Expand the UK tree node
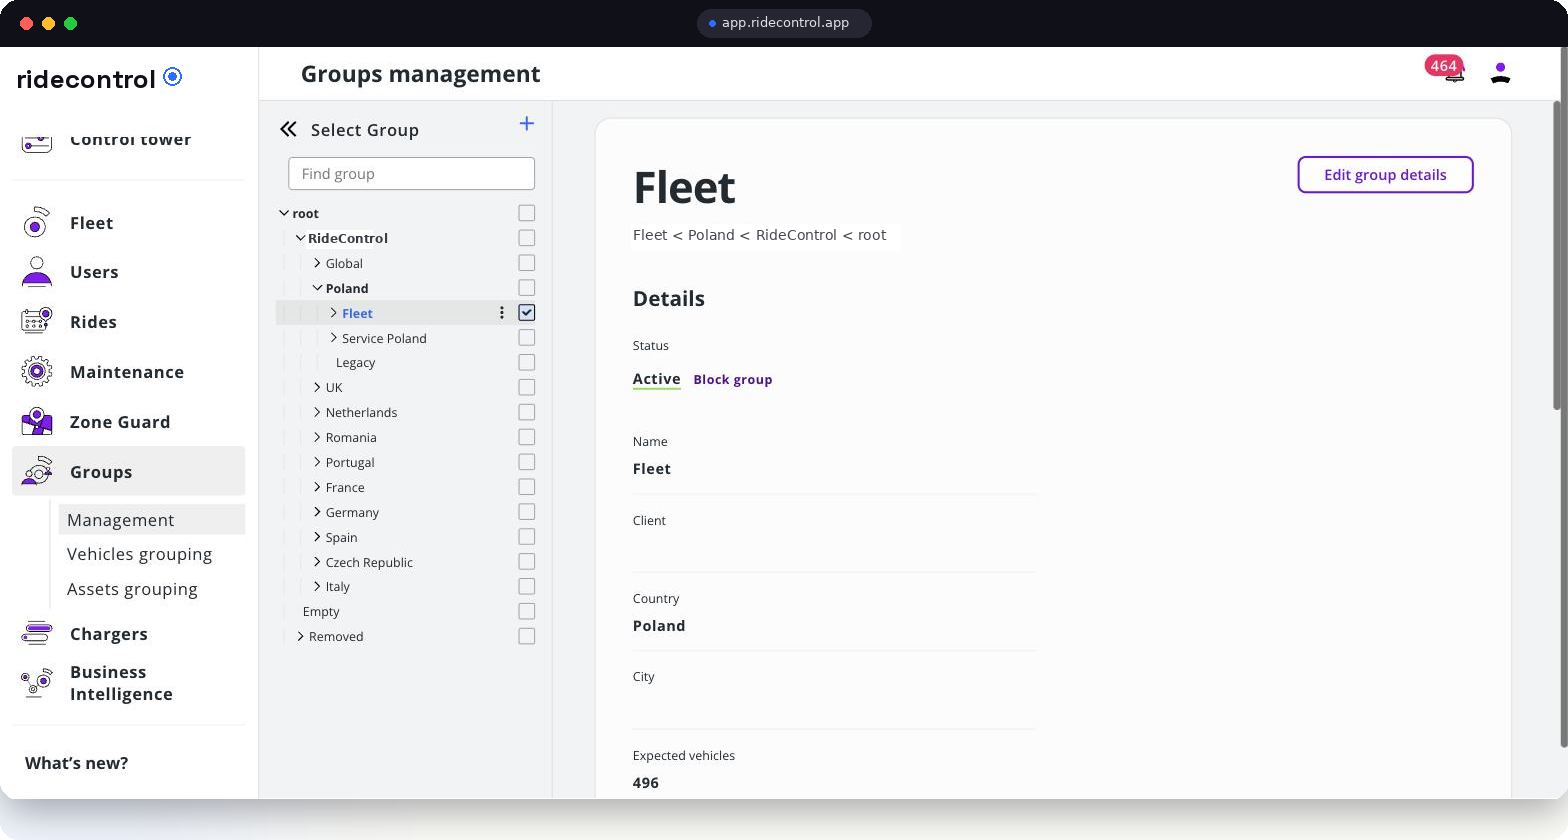Viewport: 1568px width, 840px height. coord(317,387)
